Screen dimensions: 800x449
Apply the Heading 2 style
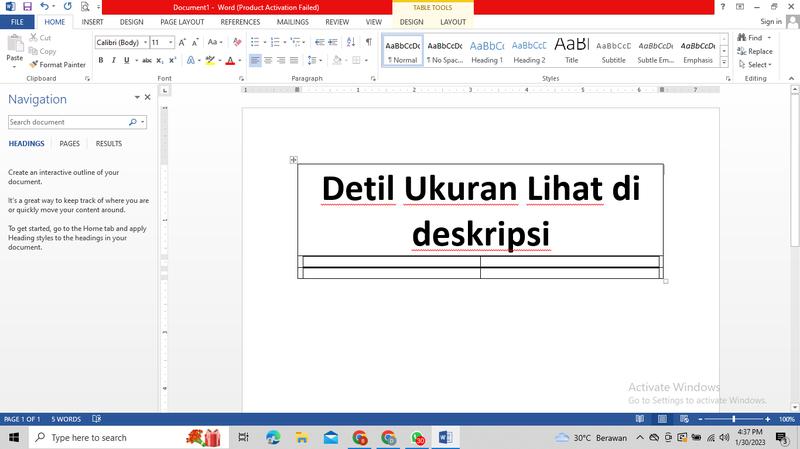(x=529, y=51)
